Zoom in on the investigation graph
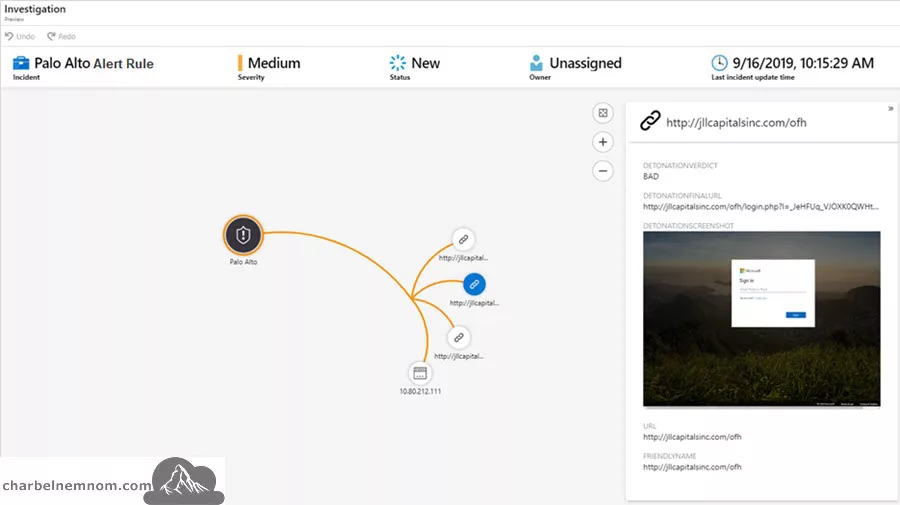The image size is (900, 505). pos(603,142)
